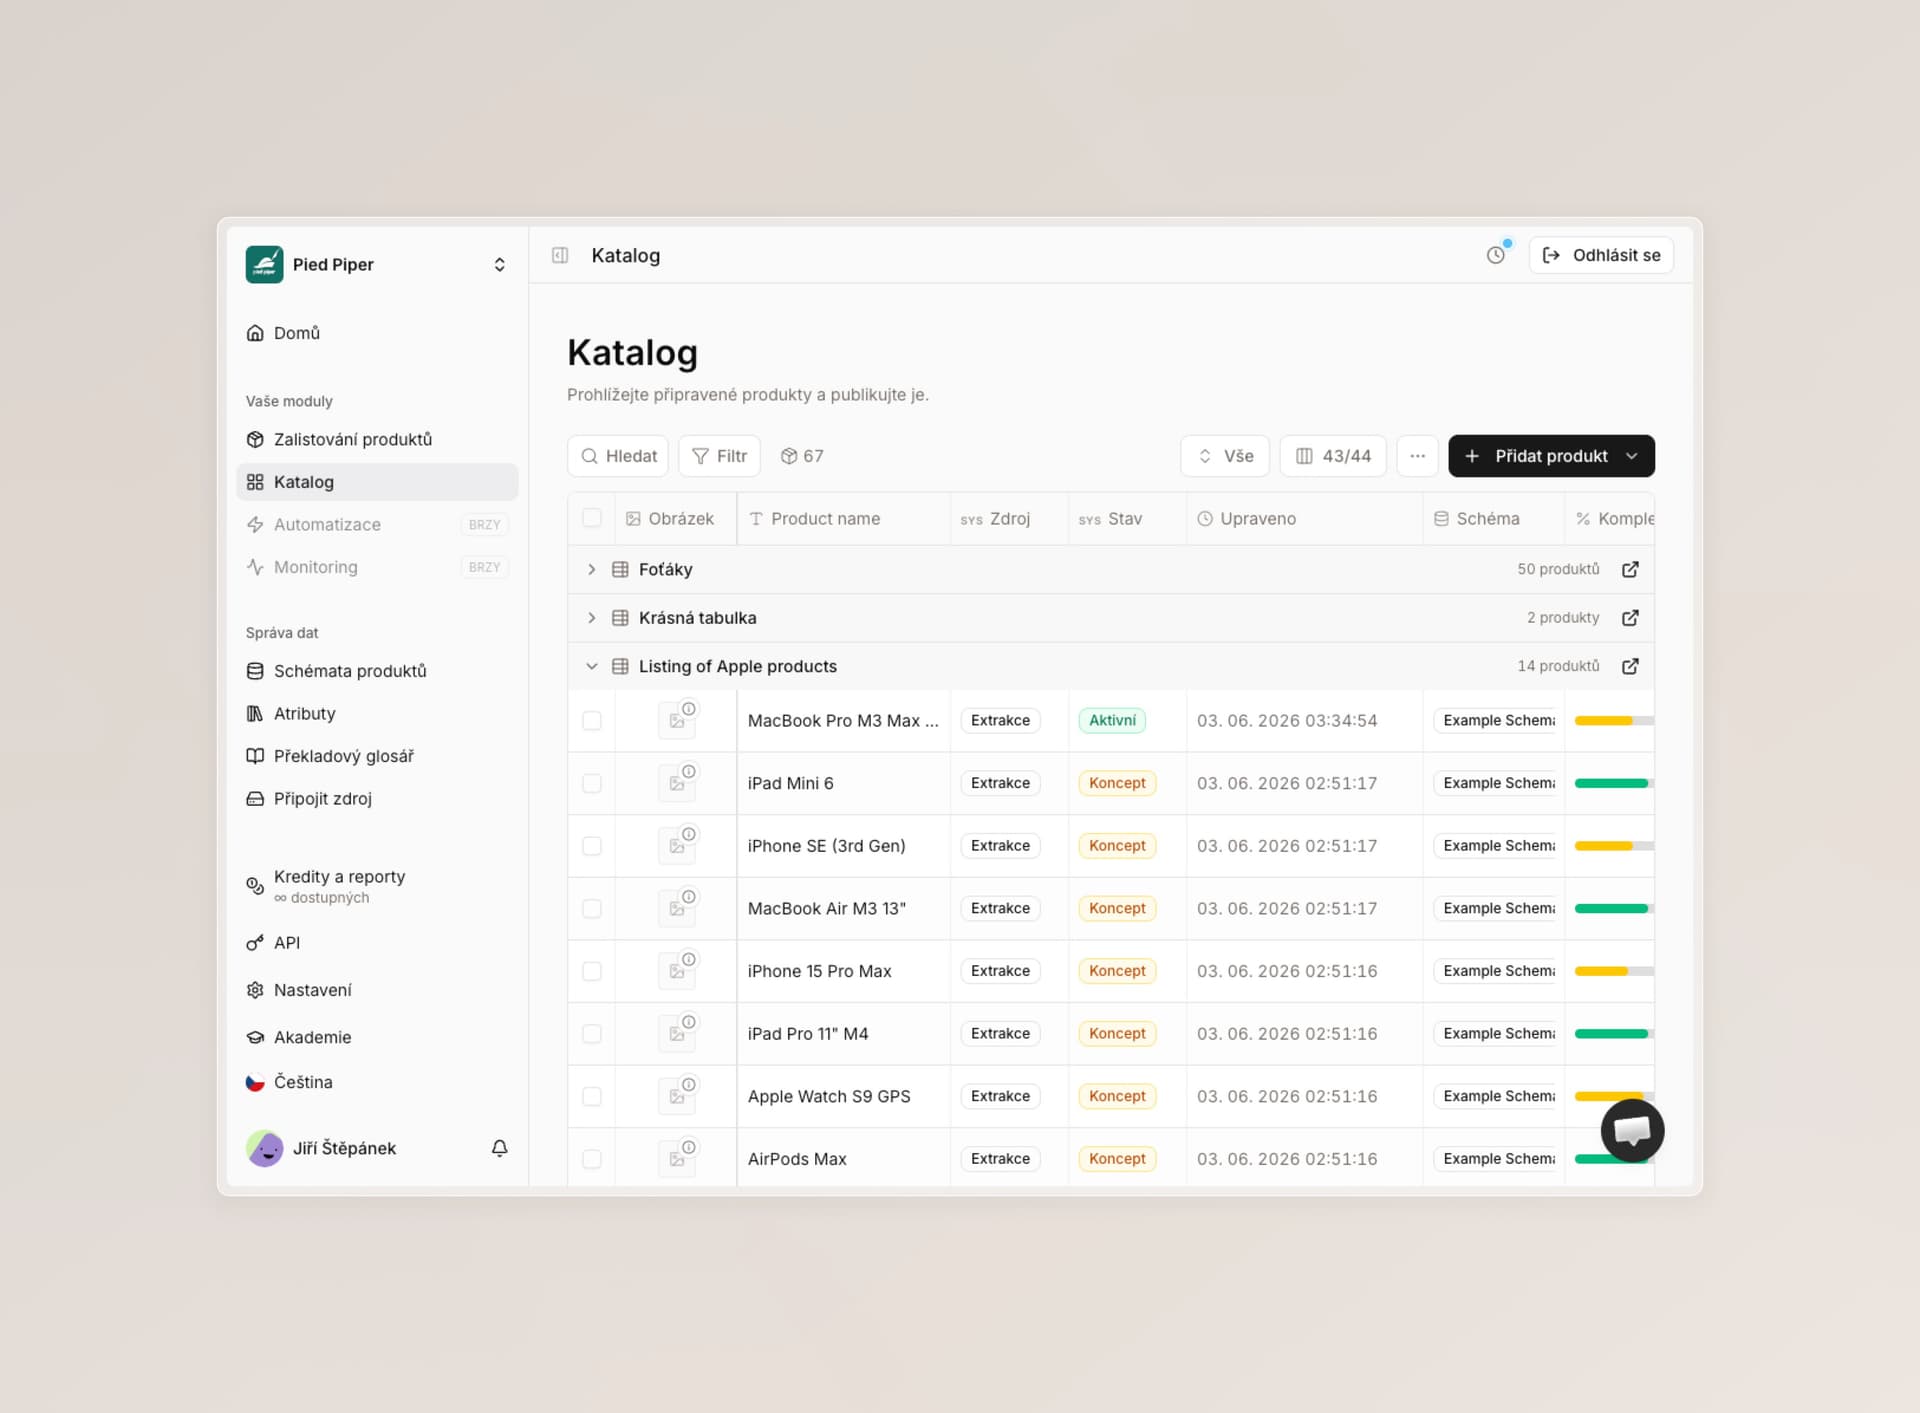Go to Domů in sidebar
The height and width of the screenshot is (1413, 1920).
(x=377, y=333)
